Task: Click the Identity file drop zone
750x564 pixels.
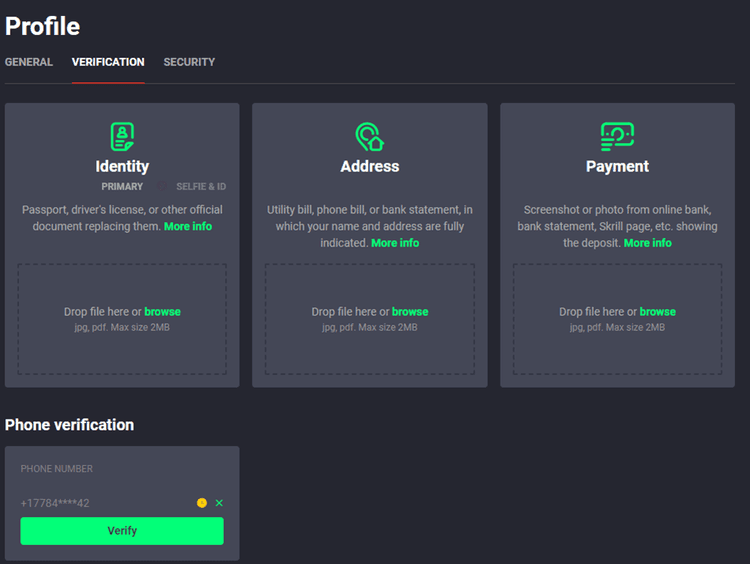Action: click(x=122, y=319)
